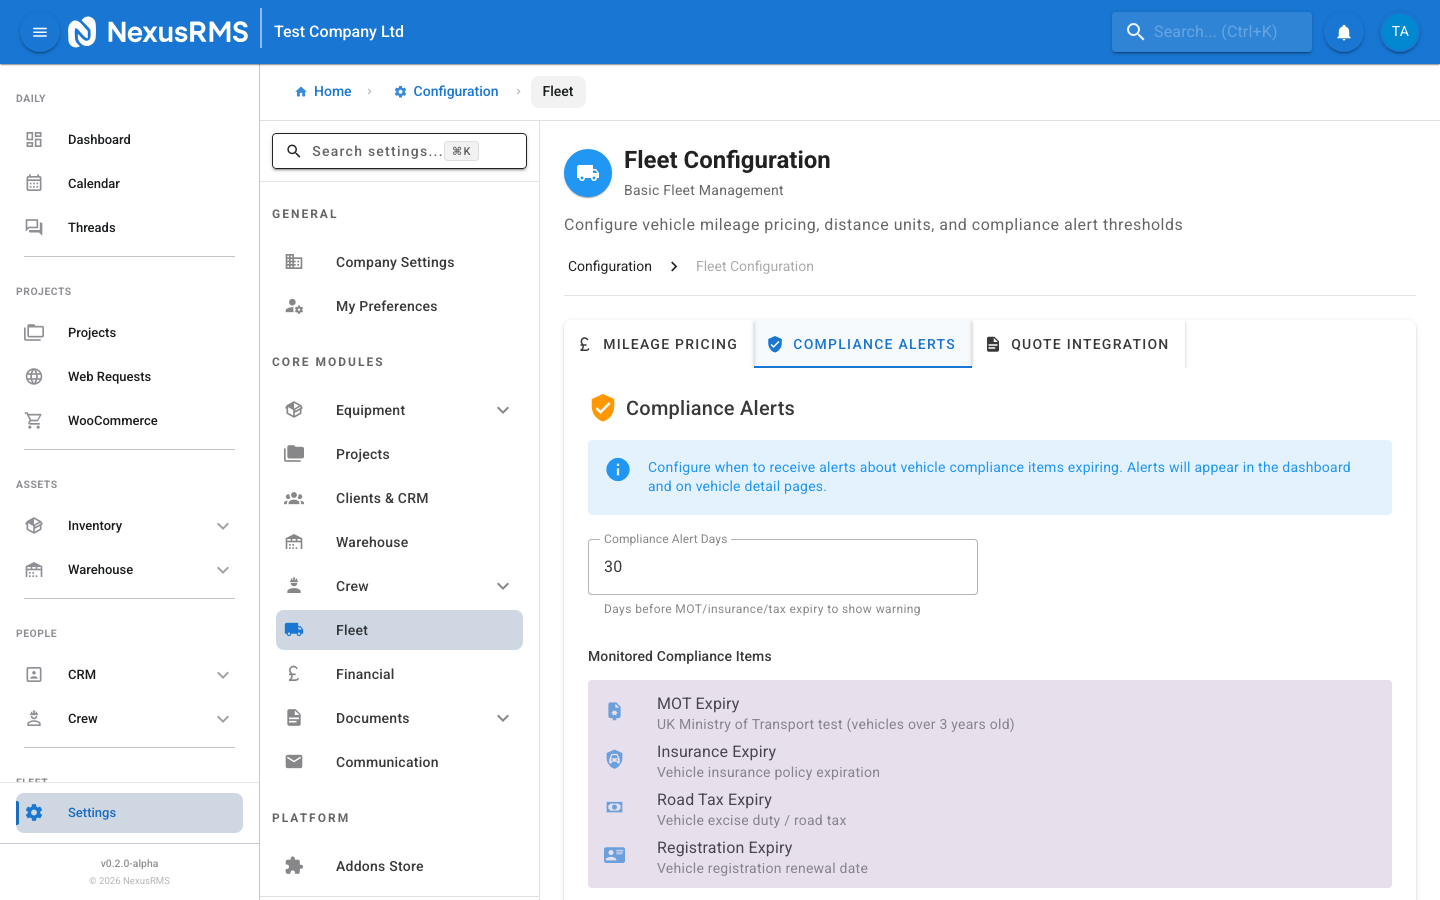The image size is (1440, 900).
Task: Expand the CRM sidebar group
Action: pos(223,675)
